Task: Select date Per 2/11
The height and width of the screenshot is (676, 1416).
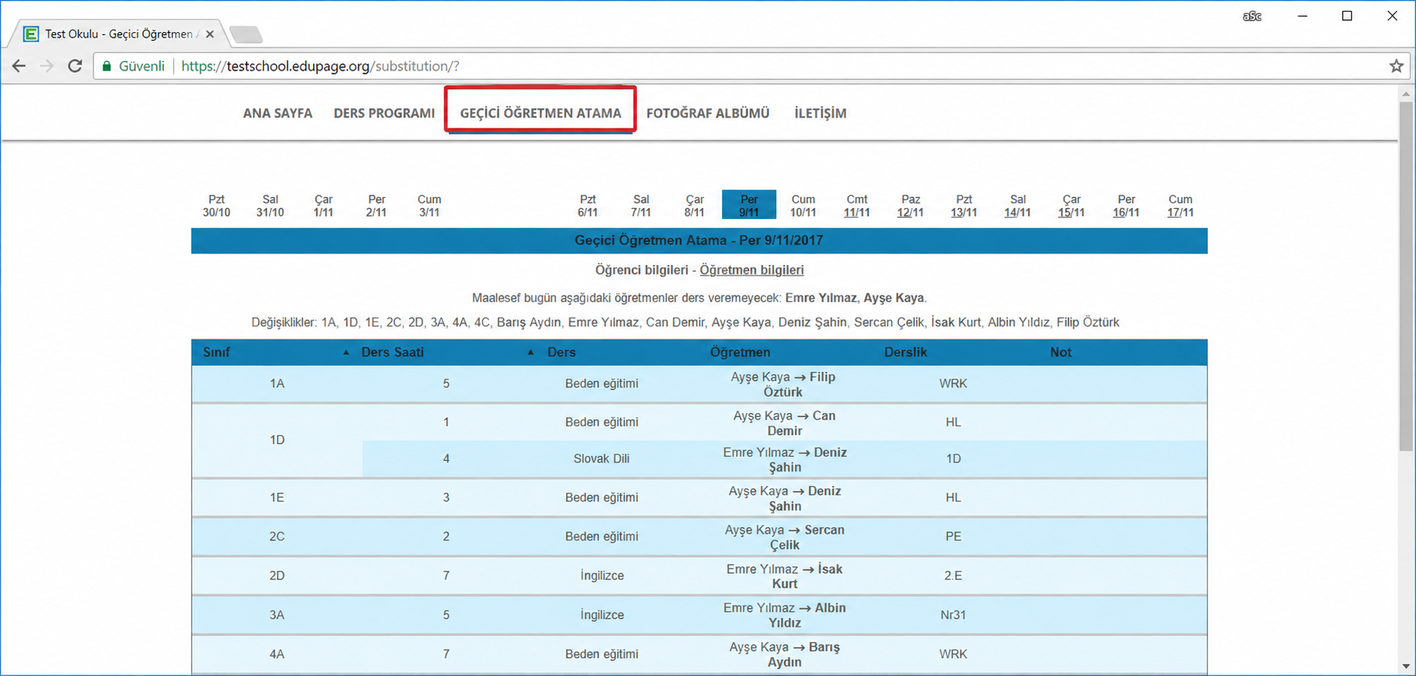Action: tap(376, 206)
